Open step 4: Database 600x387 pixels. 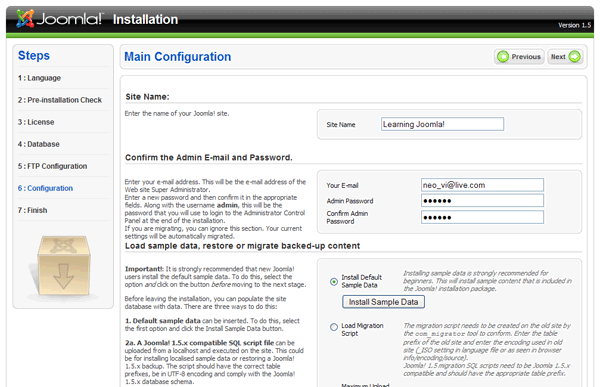point(39,144)
